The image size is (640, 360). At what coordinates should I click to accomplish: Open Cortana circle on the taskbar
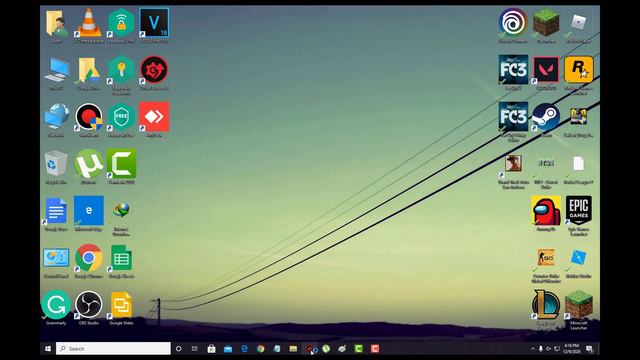(x=178, y=349)
